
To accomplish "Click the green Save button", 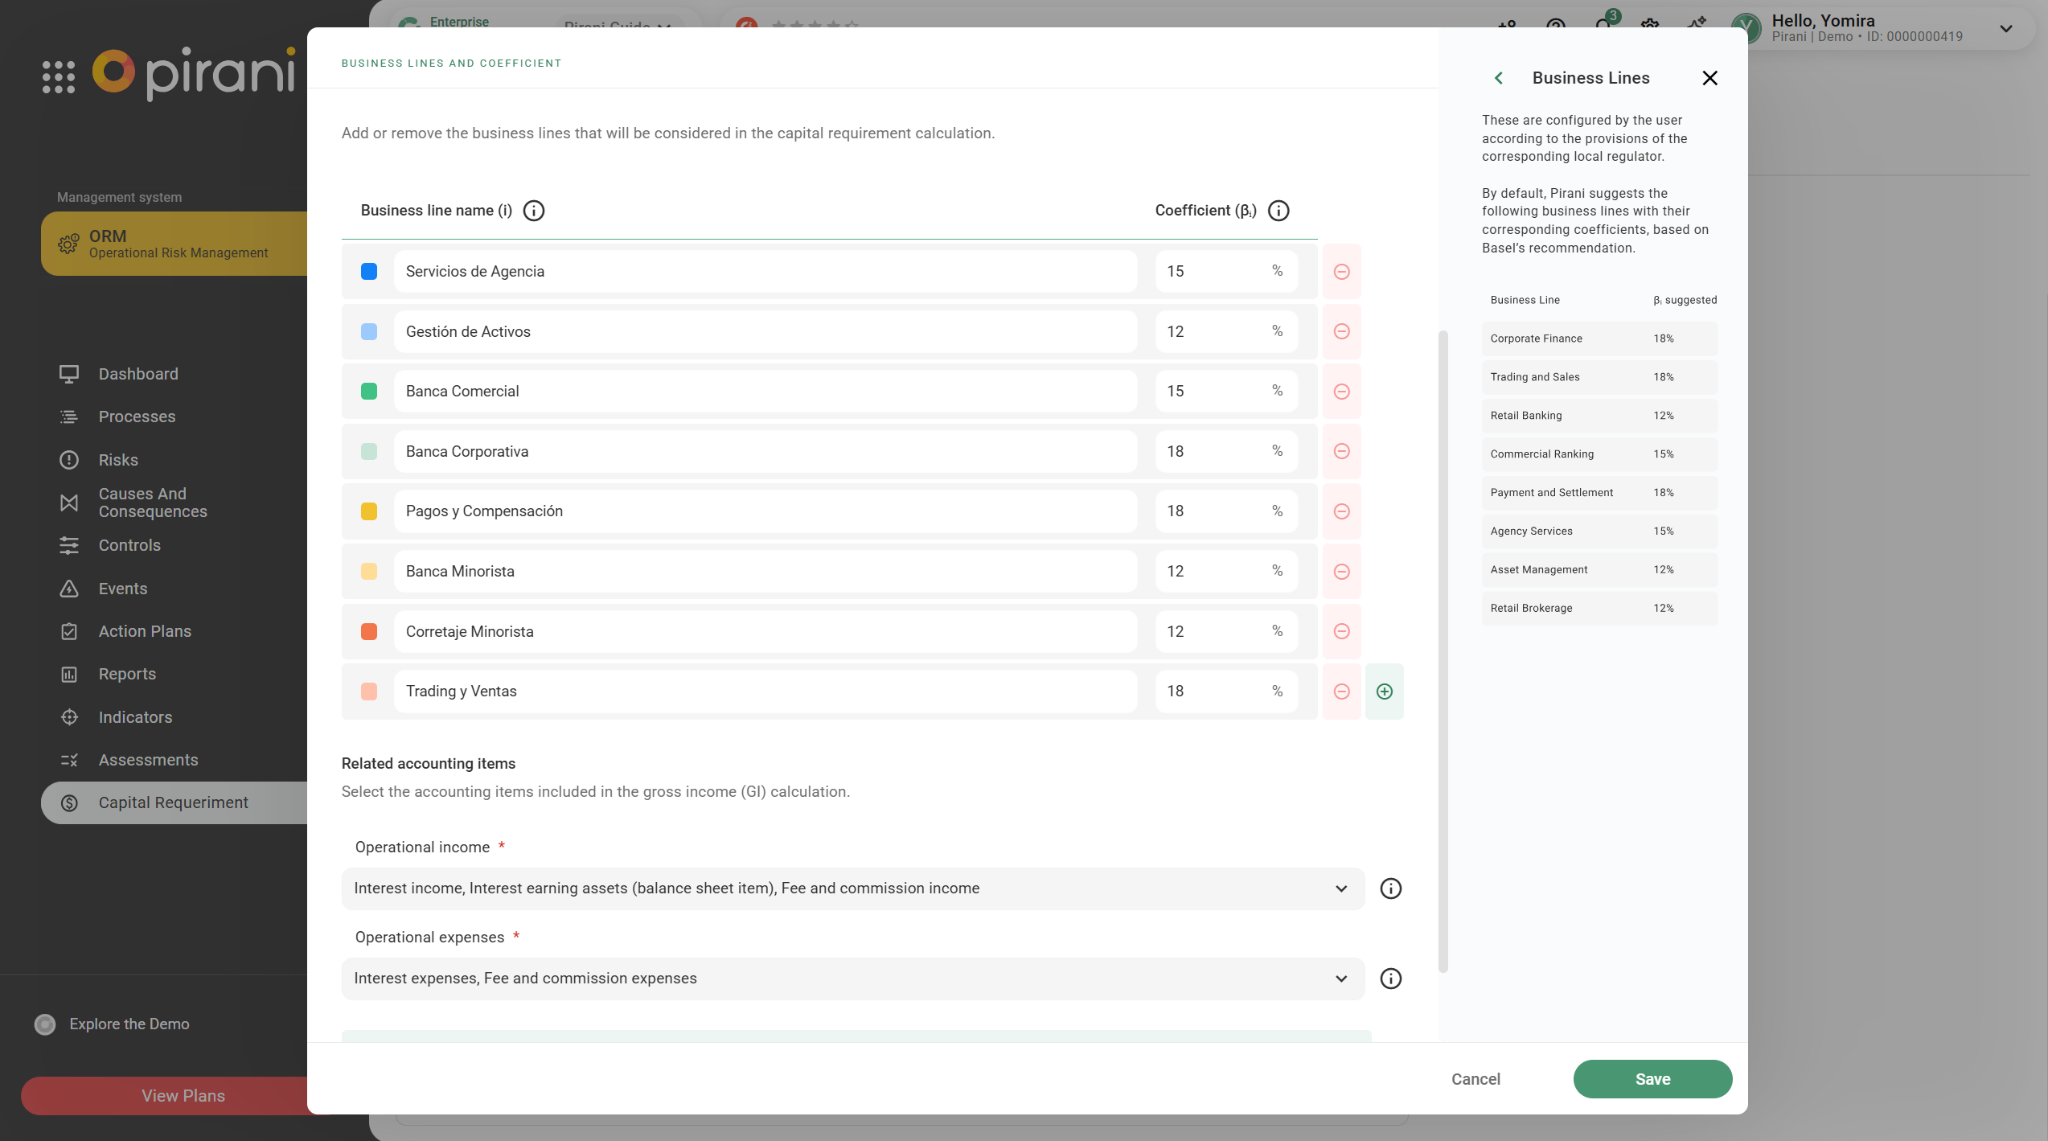I will 1652,1079.
